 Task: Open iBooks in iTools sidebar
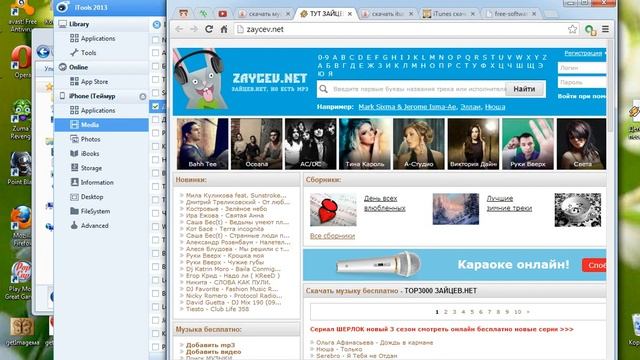coord(89,153)
